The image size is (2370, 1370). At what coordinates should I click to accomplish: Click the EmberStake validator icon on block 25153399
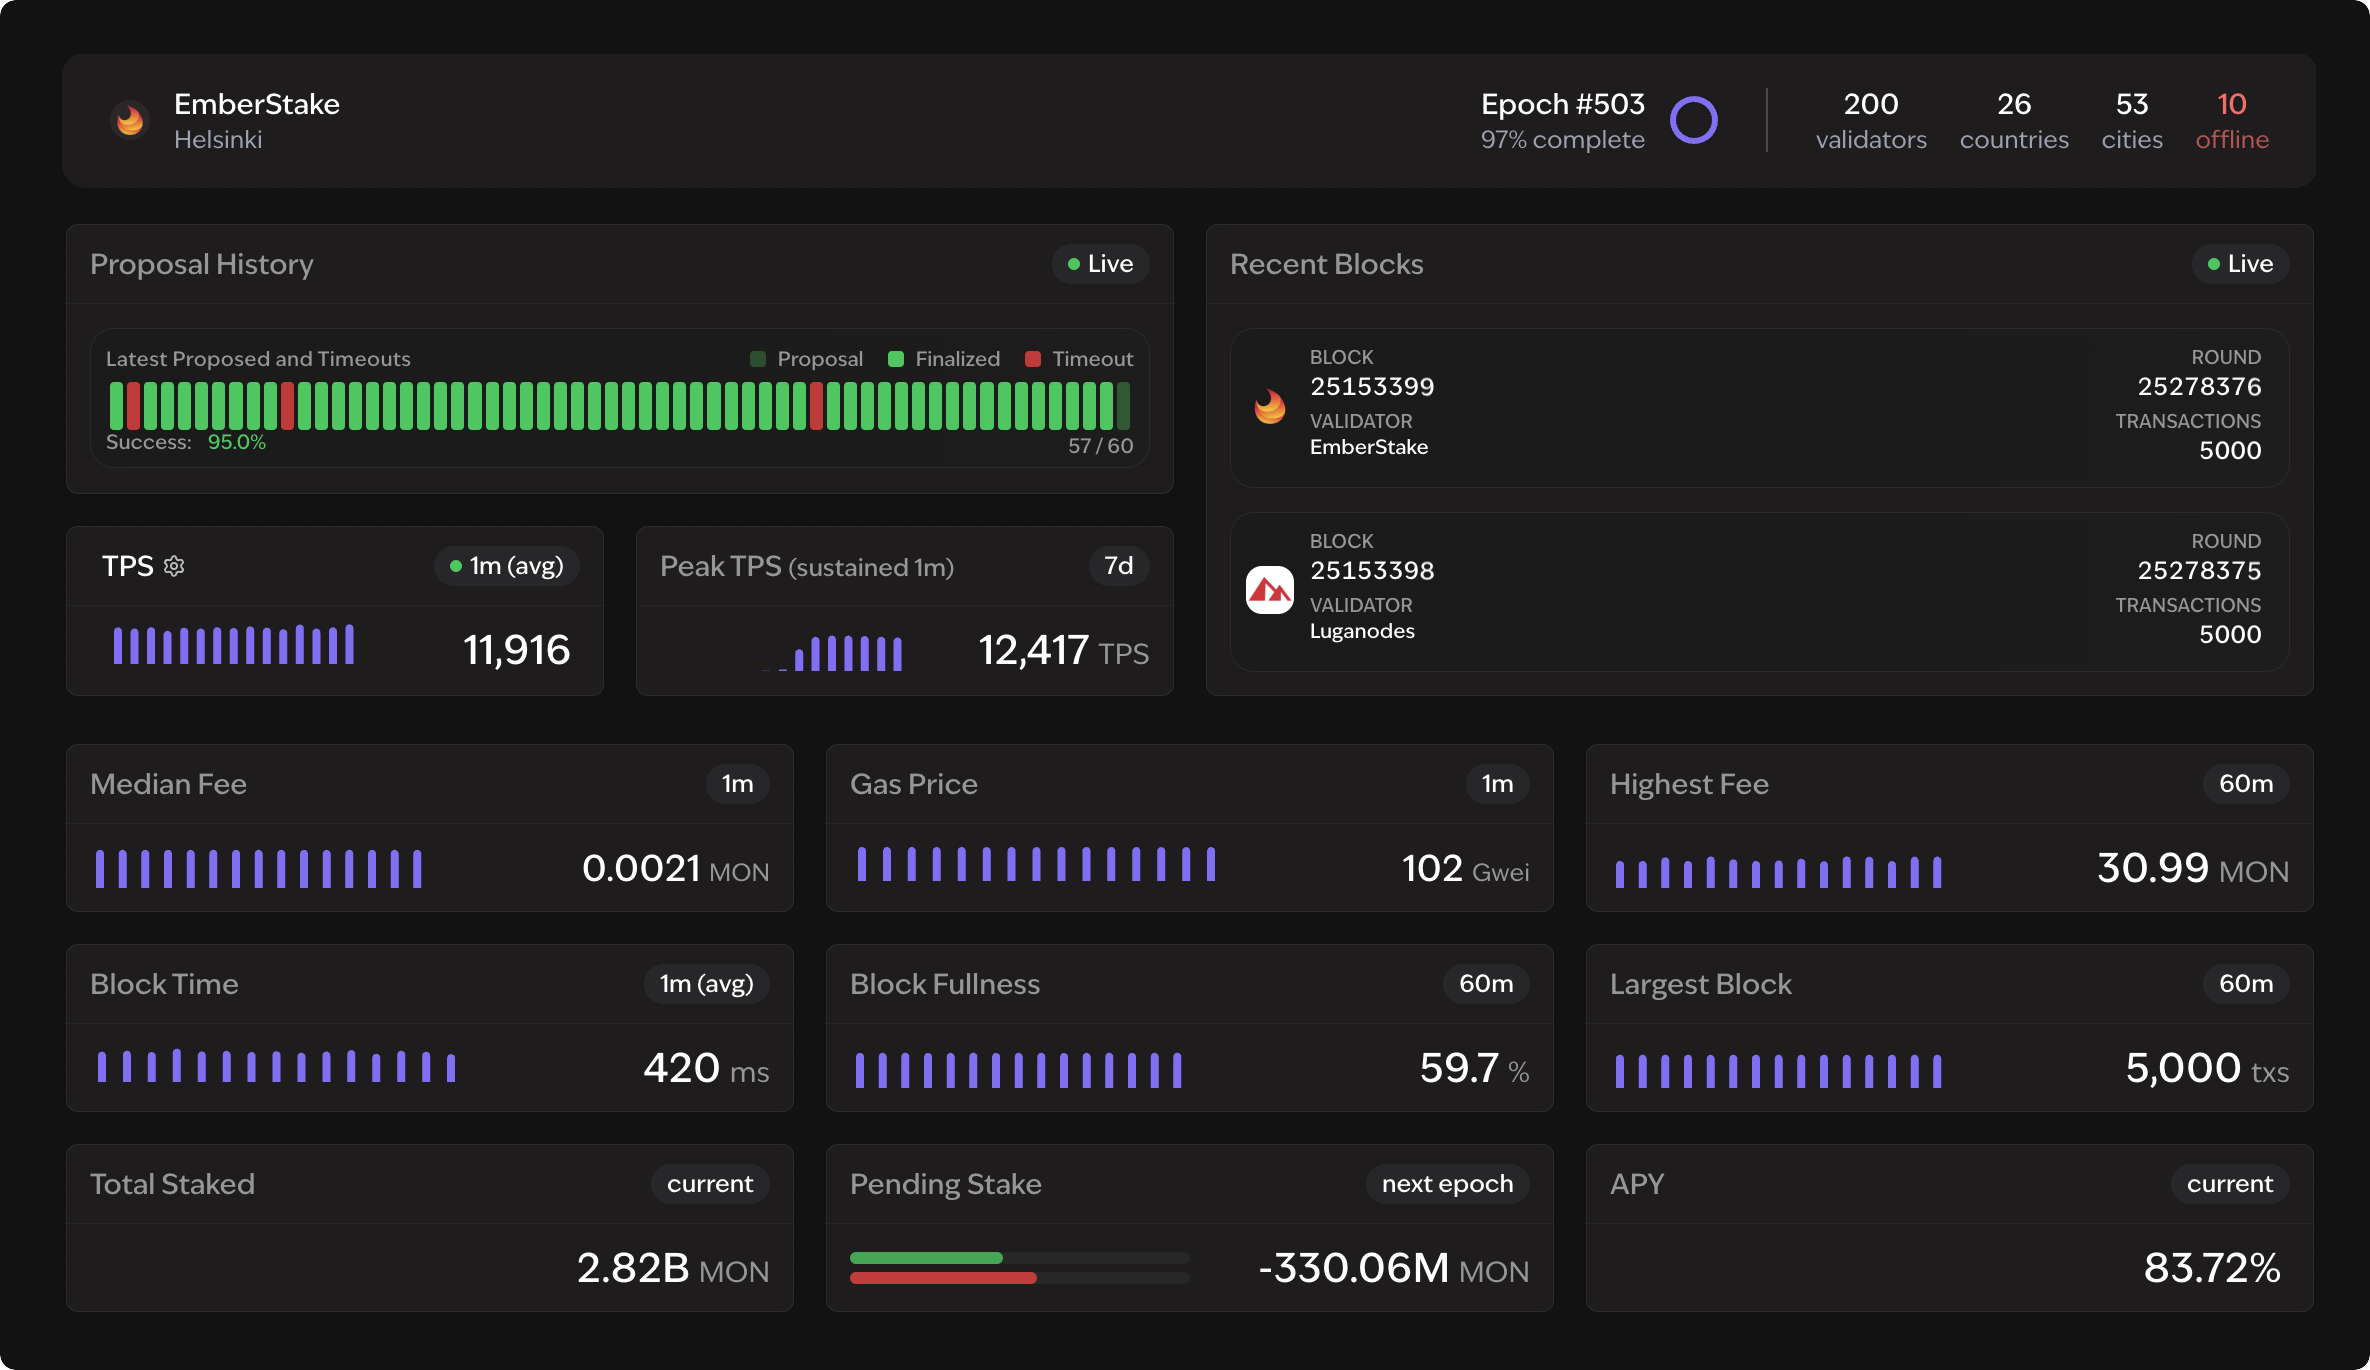(1270, 406)
